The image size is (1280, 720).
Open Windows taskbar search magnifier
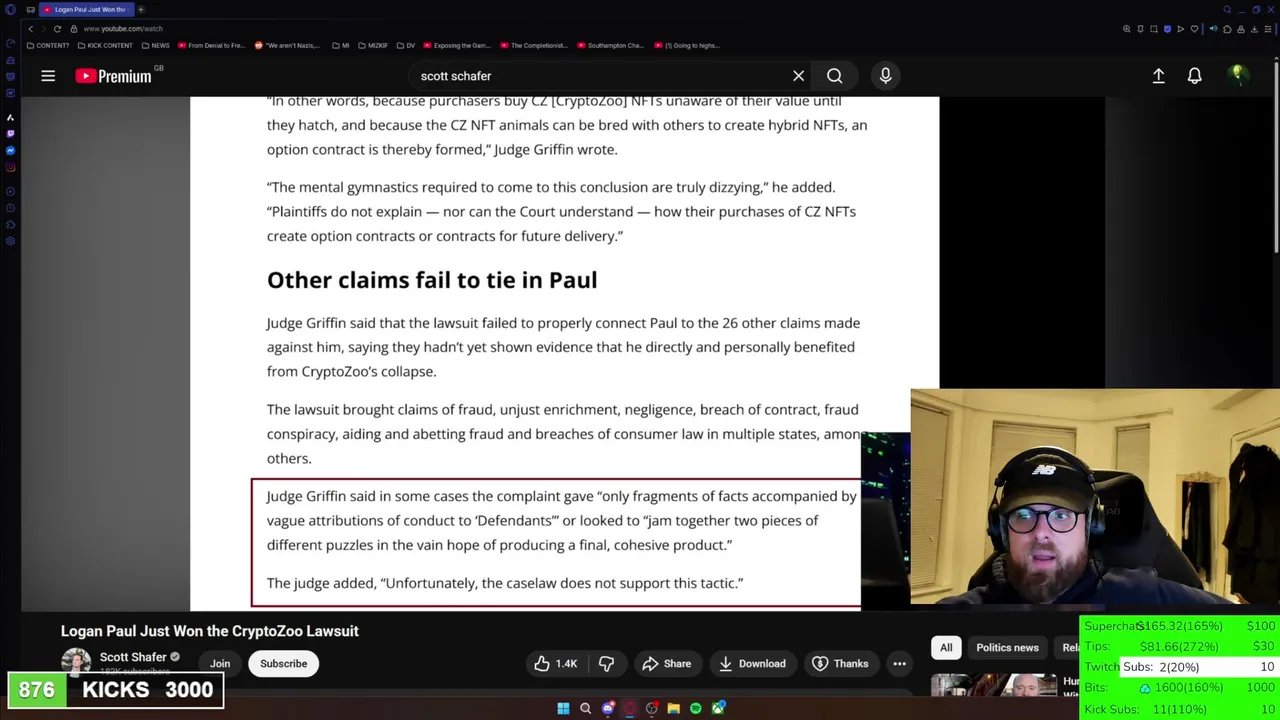tap(585, 709)
